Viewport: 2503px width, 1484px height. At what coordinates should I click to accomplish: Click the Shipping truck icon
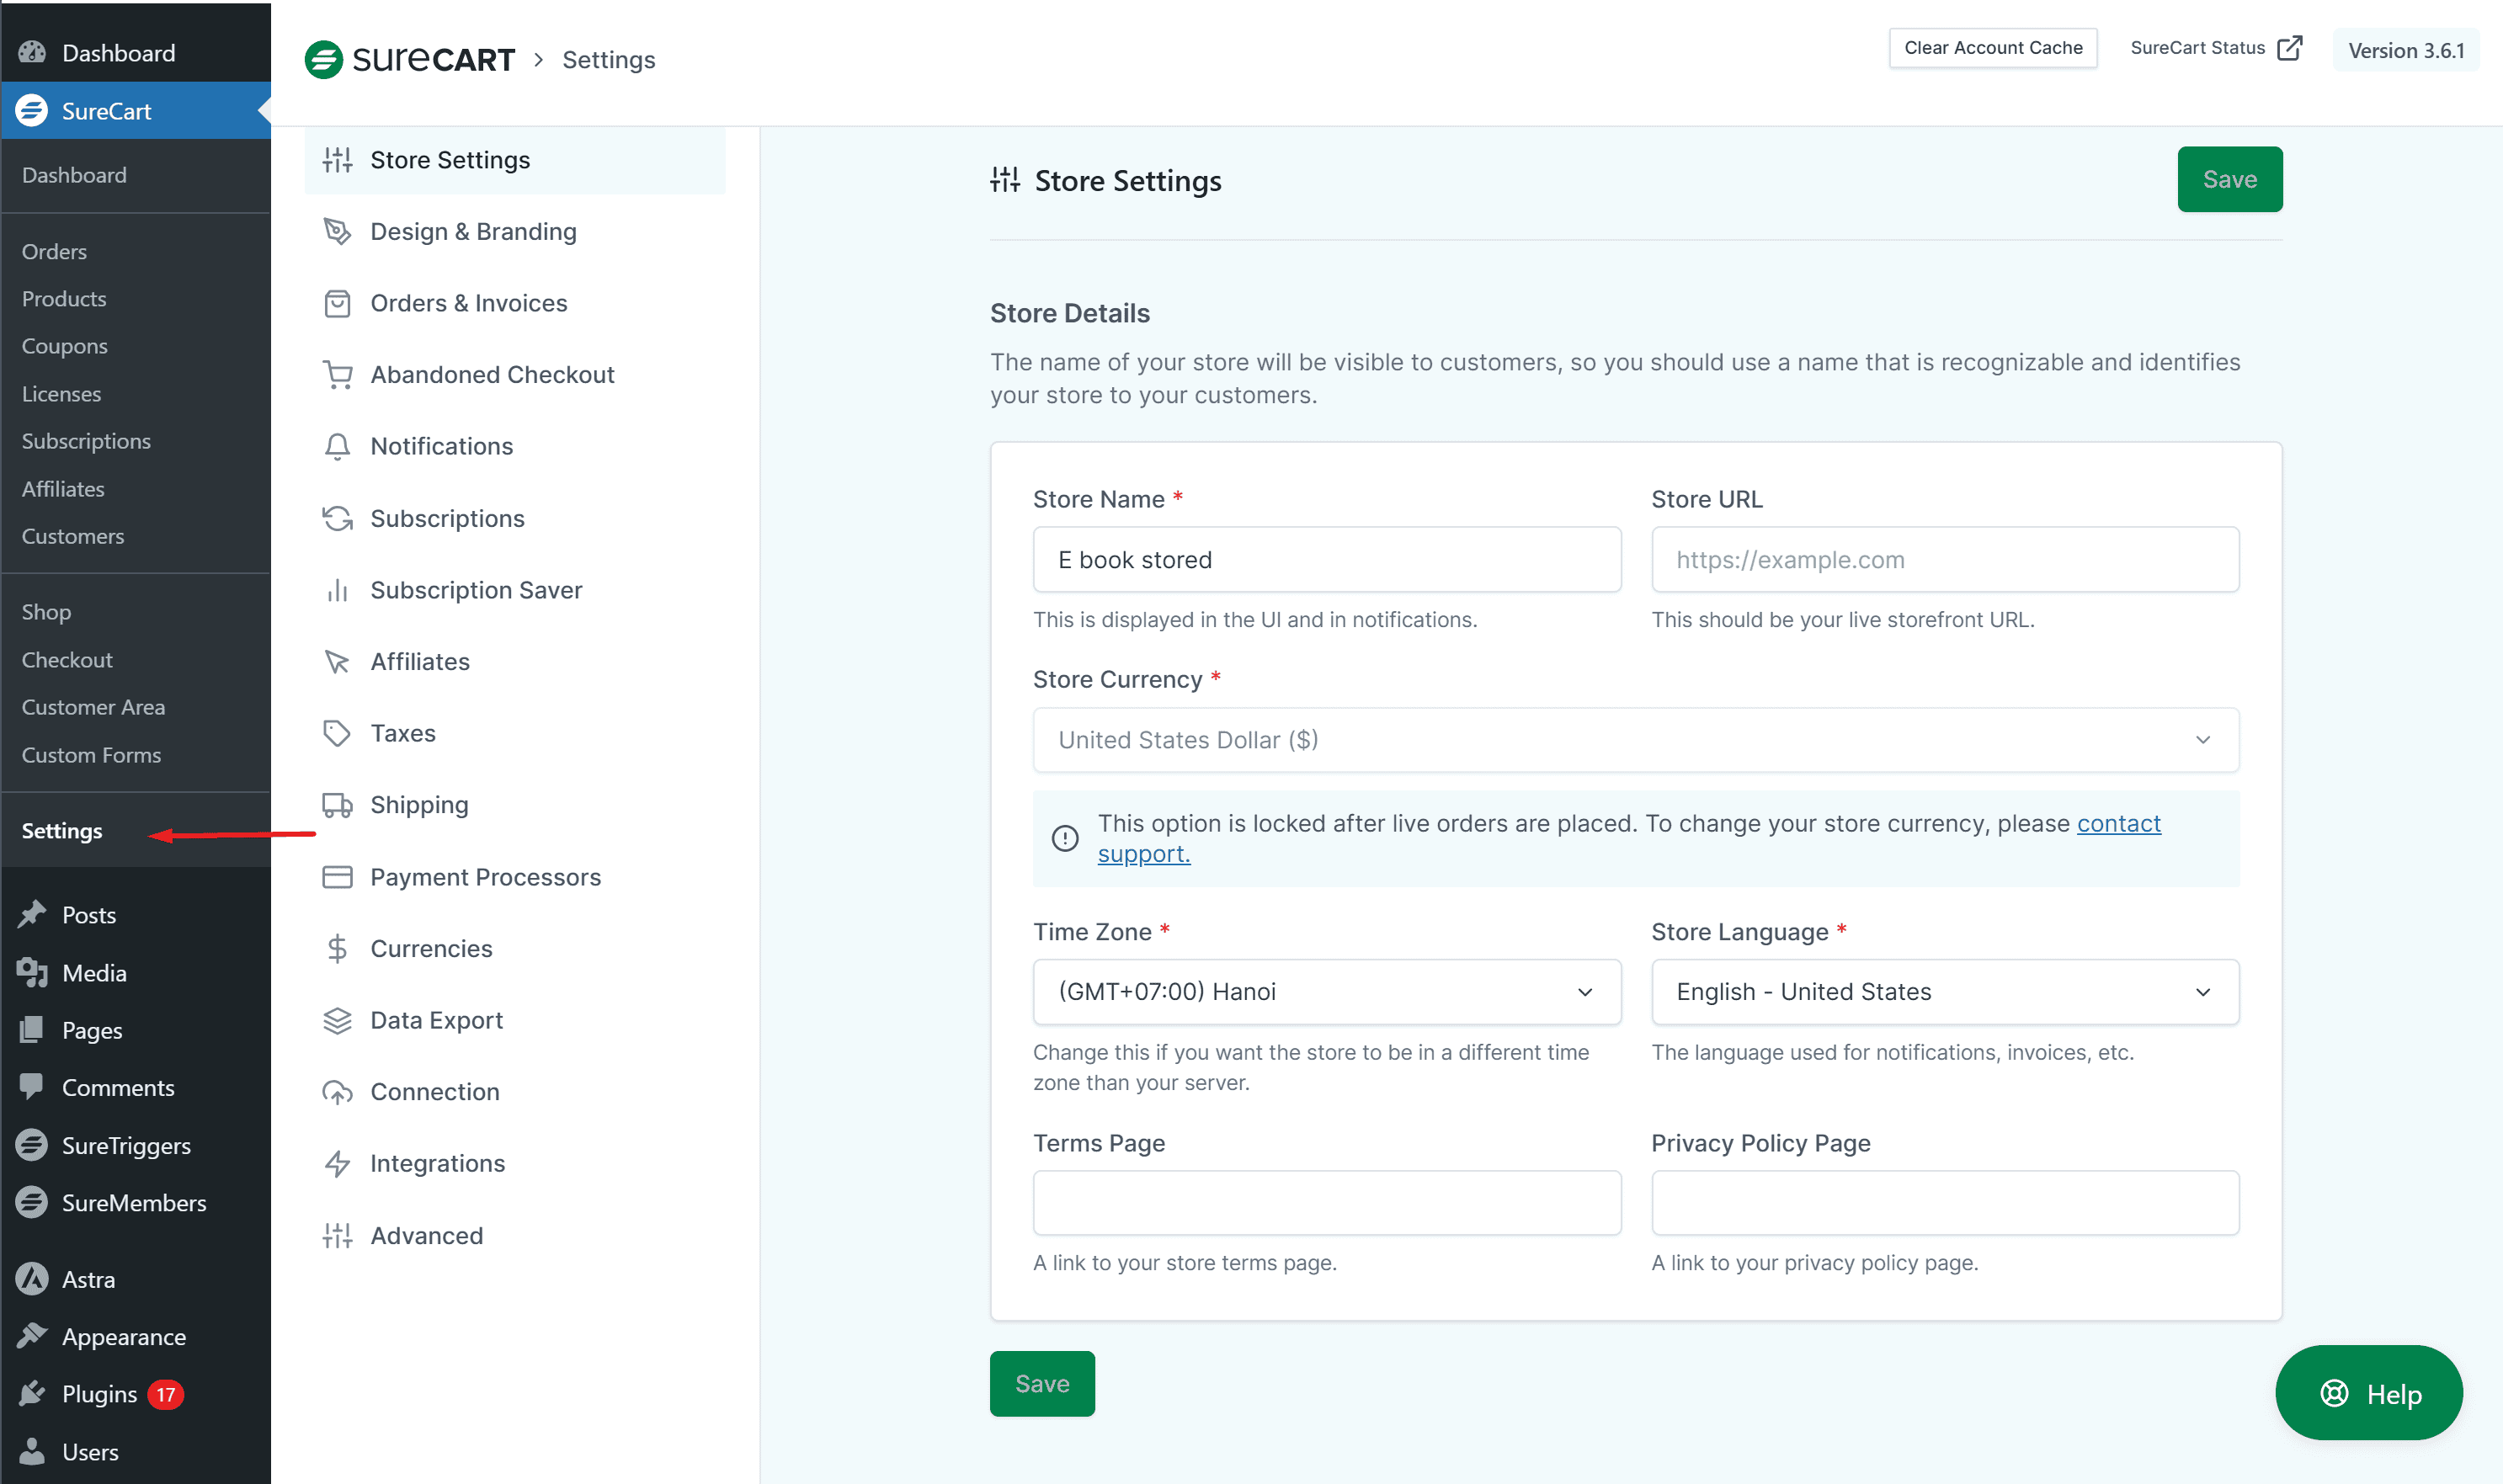point(337,806)
